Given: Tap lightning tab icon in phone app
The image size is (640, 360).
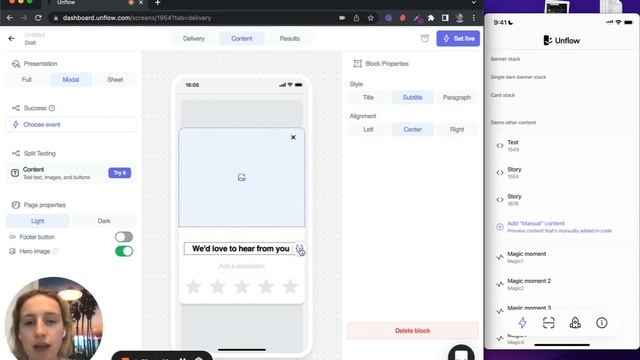Looking at the screenshot, I should (522, 323).
